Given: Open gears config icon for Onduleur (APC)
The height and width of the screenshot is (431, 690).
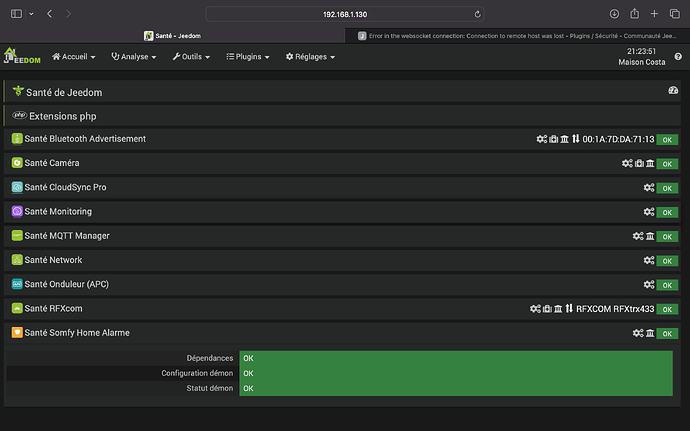Looking at the screenshot, I should [649, 284].
